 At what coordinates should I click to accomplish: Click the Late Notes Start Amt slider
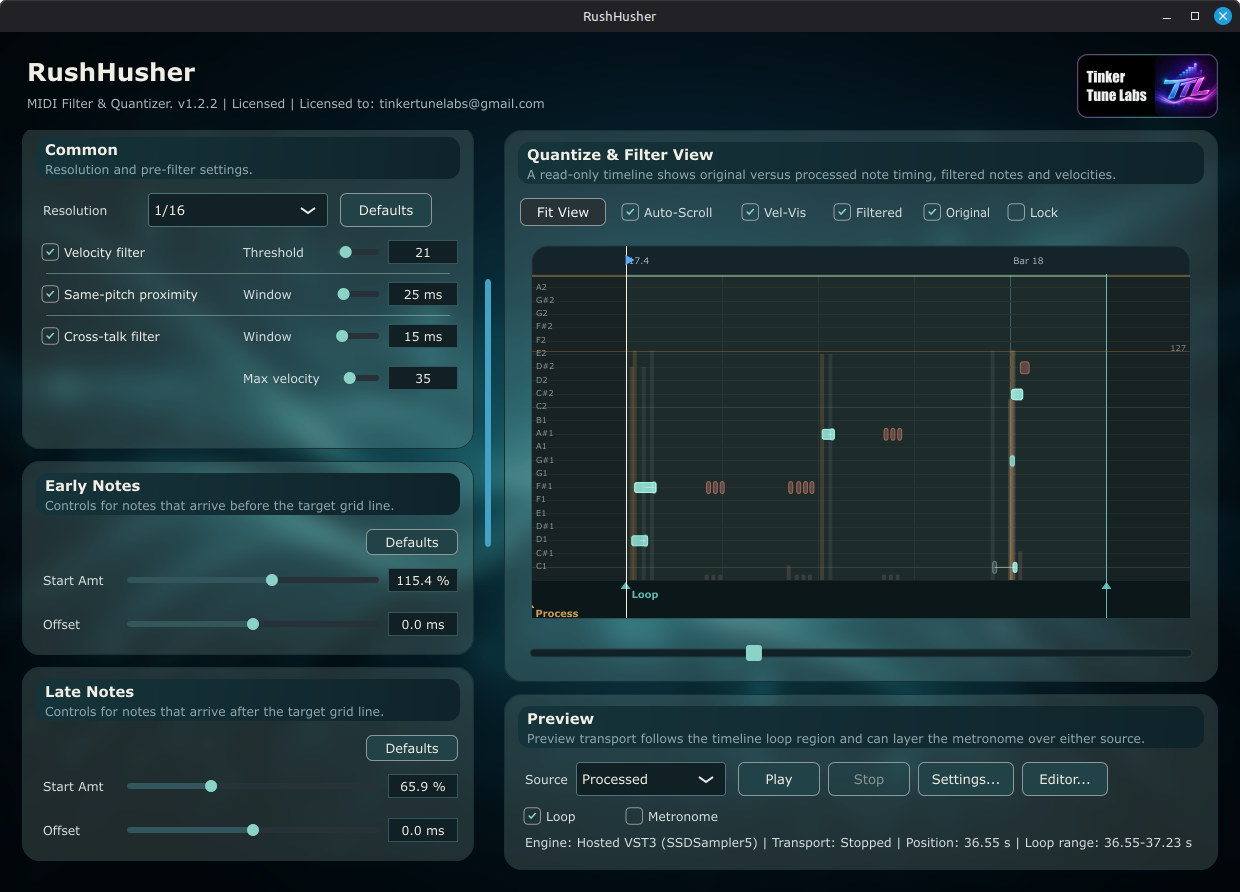(x=253, y=786)
